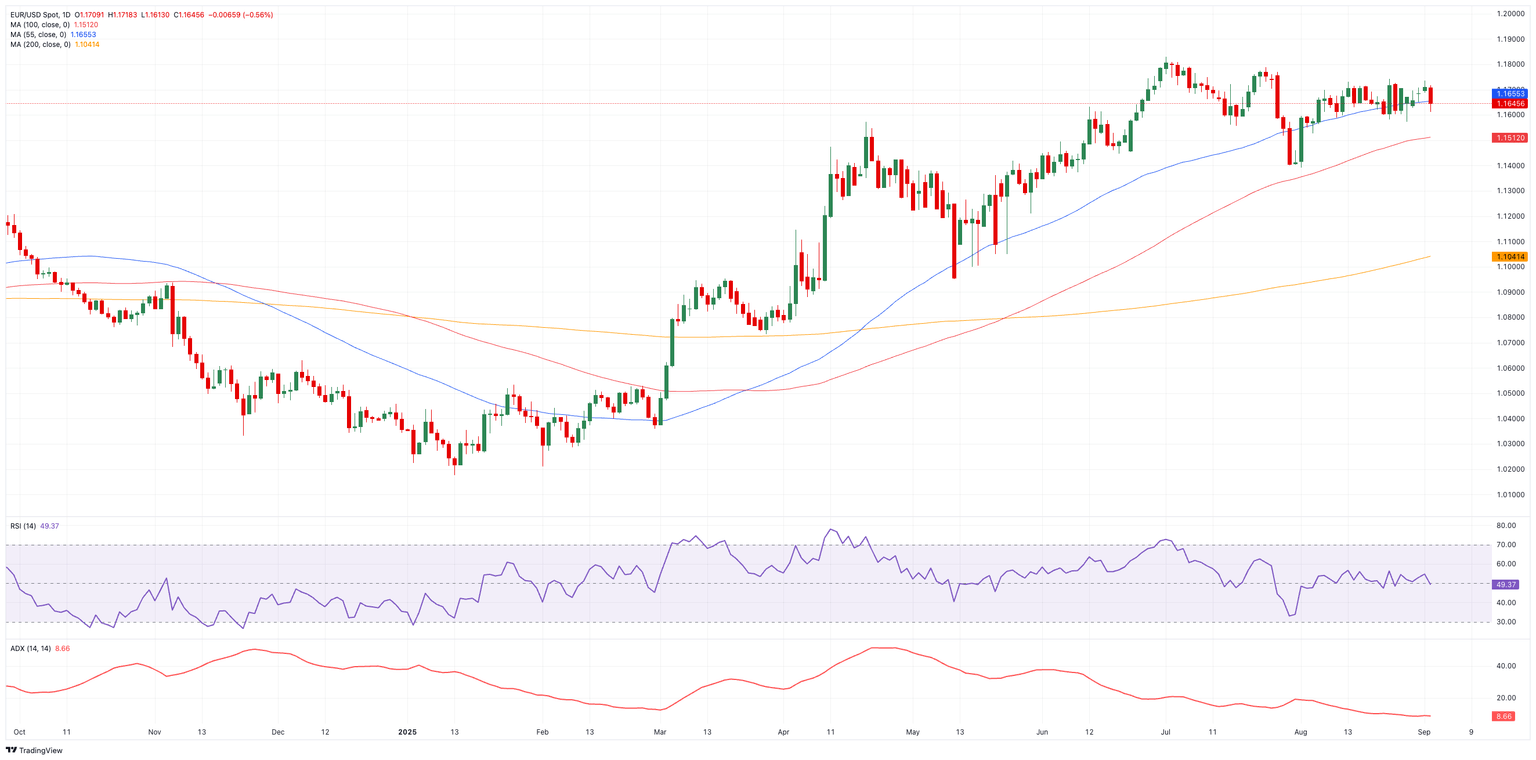Click the red 8.66 ADX value tag
This screenshot has height=760, width=1536.
pos(1504,717)
